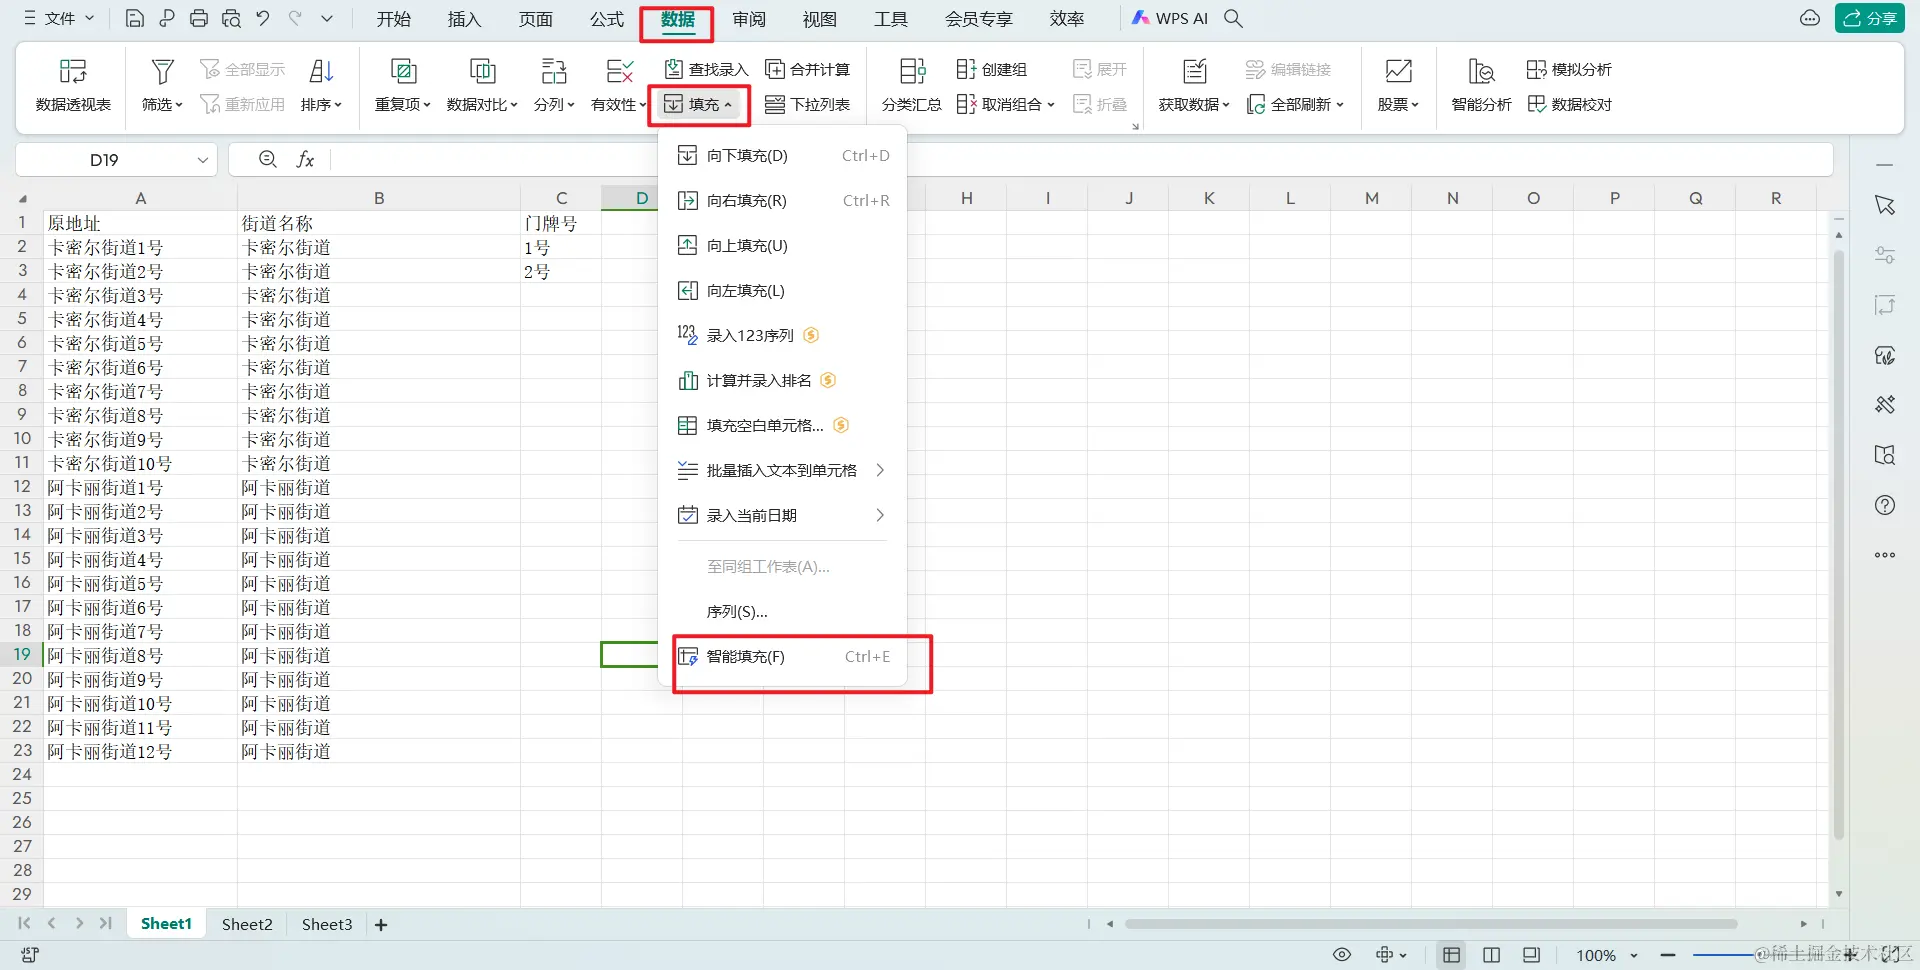Click the selection arrow tool in right sidebar

click(x=1885, y=205)
